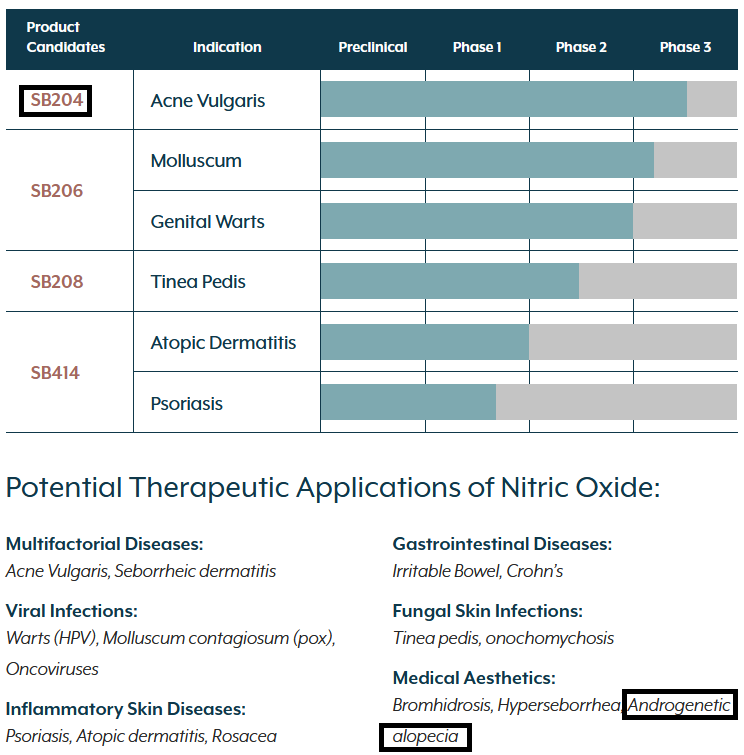The image size is (744, 755).
Task: Click the Preclinical column header
Action: coord(373,47)
